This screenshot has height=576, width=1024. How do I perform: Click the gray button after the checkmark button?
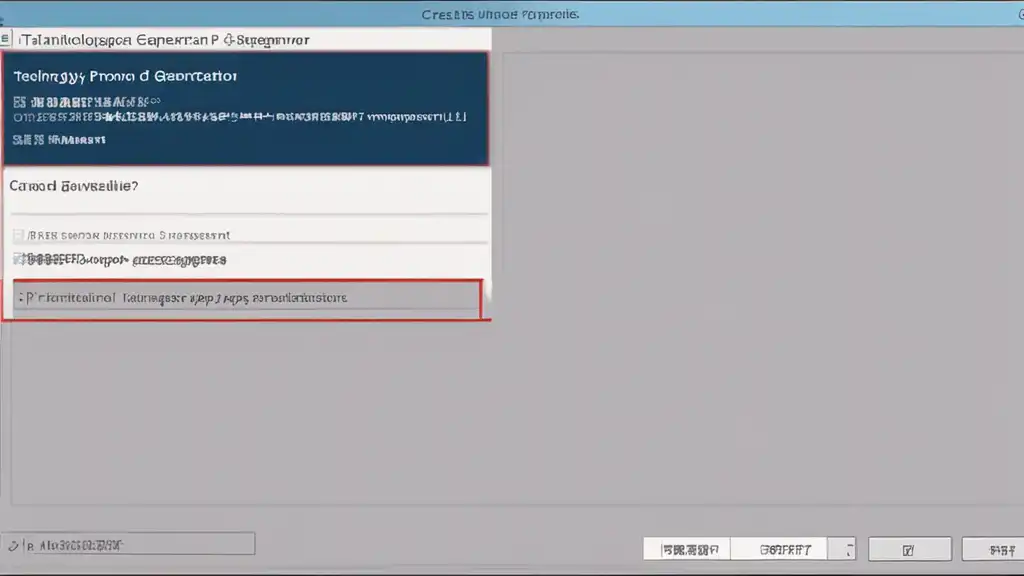pos(993,549)
